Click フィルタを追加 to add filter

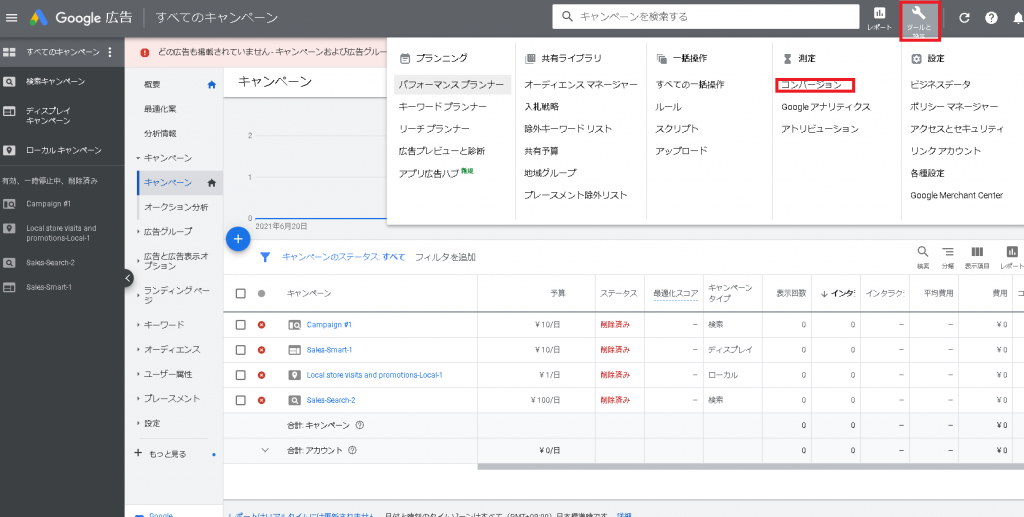[x=445, y=257]
